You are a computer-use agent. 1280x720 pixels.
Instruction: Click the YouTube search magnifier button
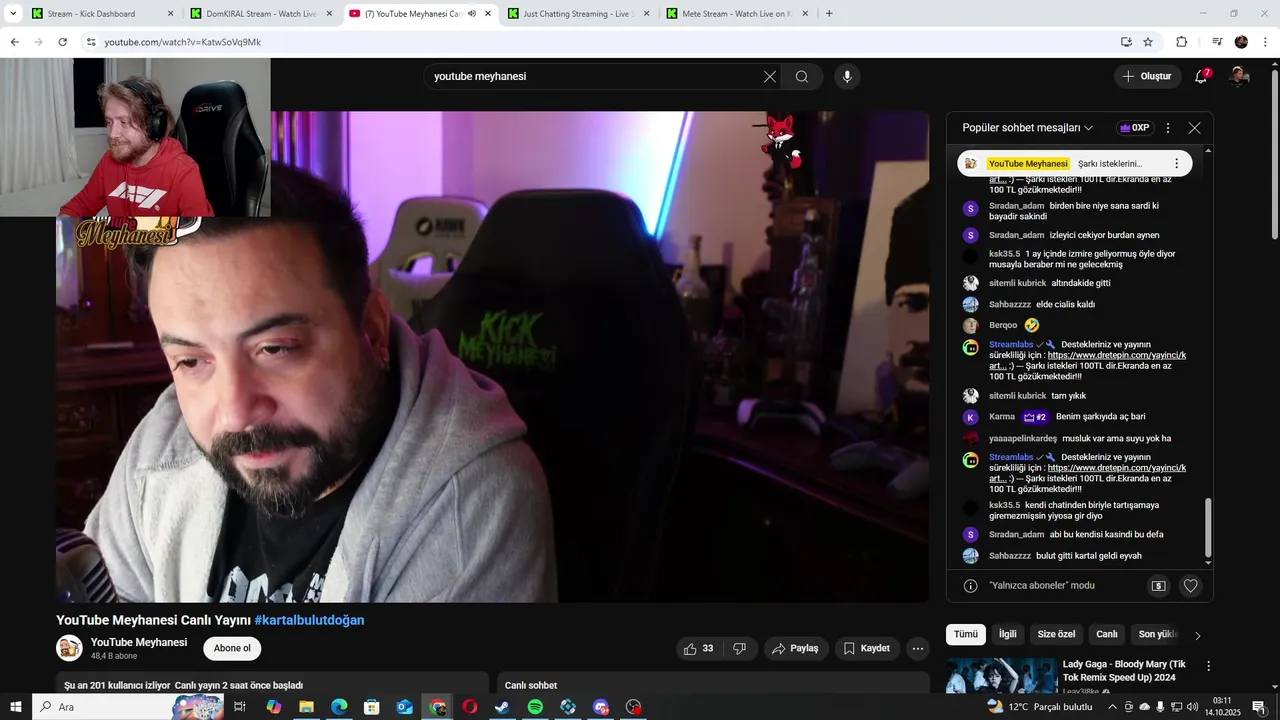point(802,77)
